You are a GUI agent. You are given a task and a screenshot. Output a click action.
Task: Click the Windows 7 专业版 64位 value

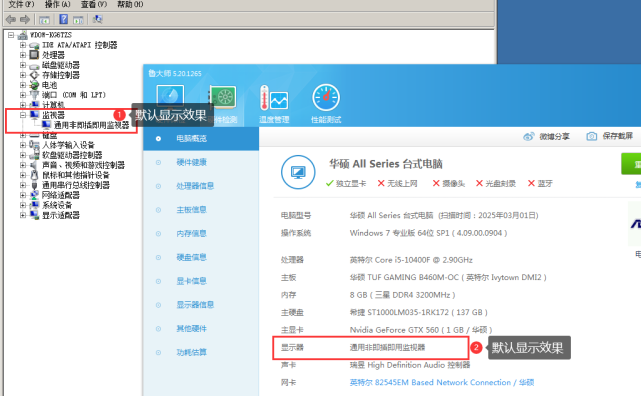point(428,233)
